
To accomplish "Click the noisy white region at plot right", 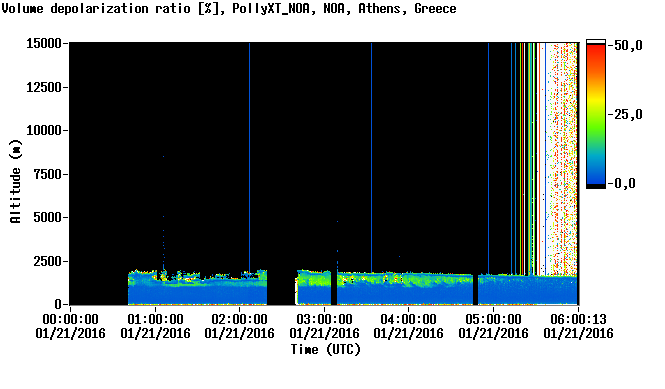I will click(x=562, y=159).
